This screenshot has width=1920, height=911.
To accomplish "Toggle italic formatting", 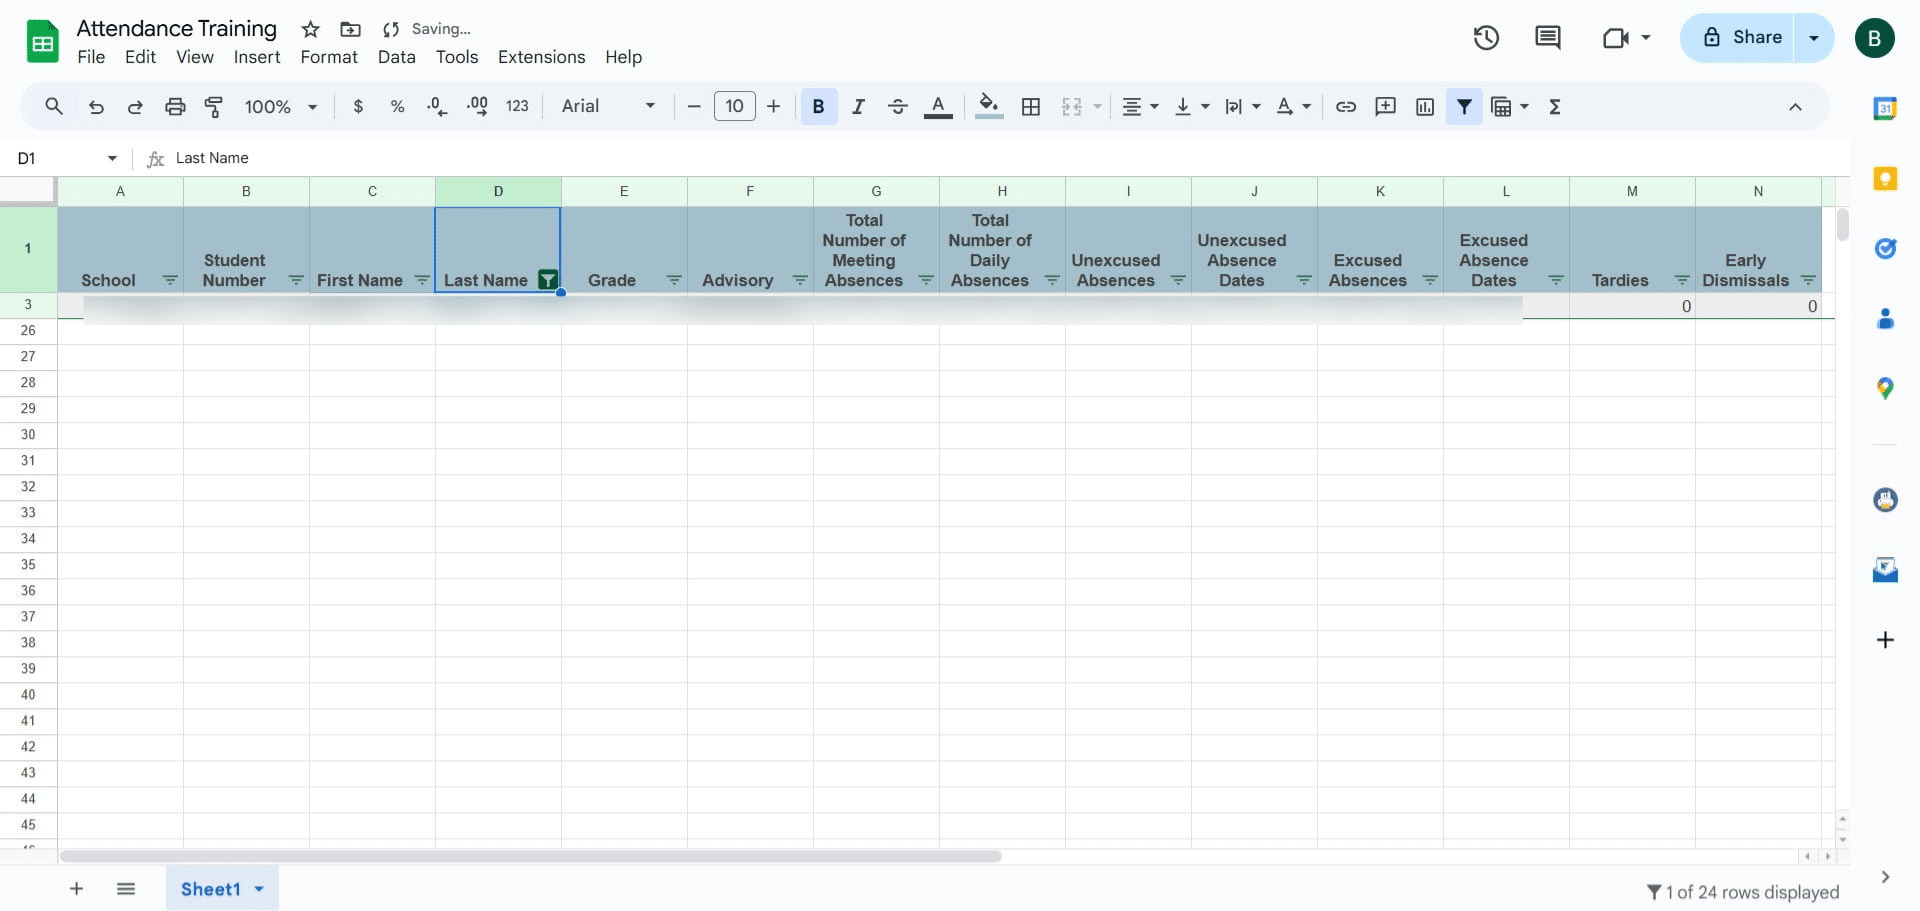I will [858, 106].
